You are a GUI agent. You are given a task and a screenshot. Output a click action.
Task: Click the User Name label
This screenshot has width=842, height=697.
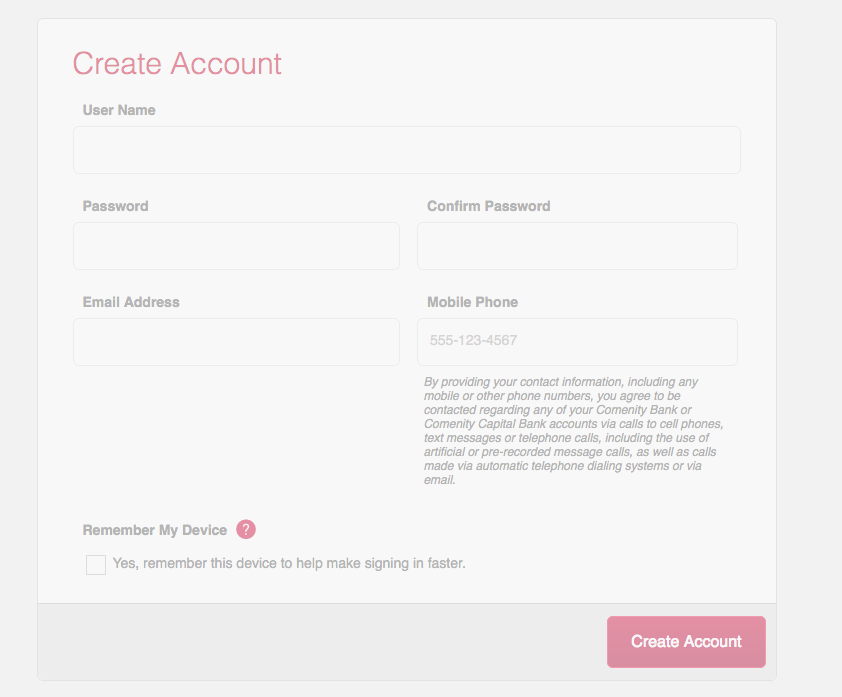pos(119,110)
